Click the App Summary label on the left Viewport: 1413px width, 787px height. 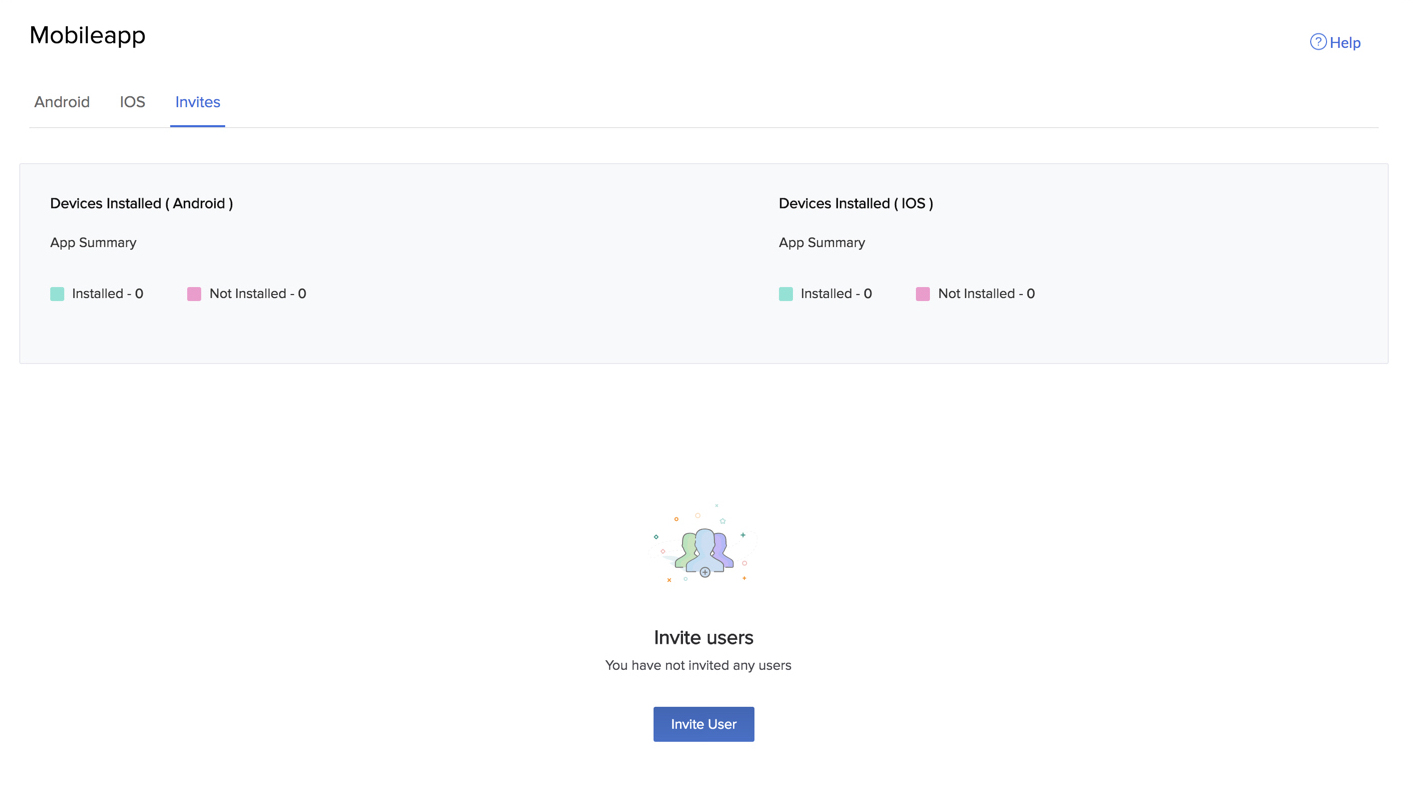(93, 242)
